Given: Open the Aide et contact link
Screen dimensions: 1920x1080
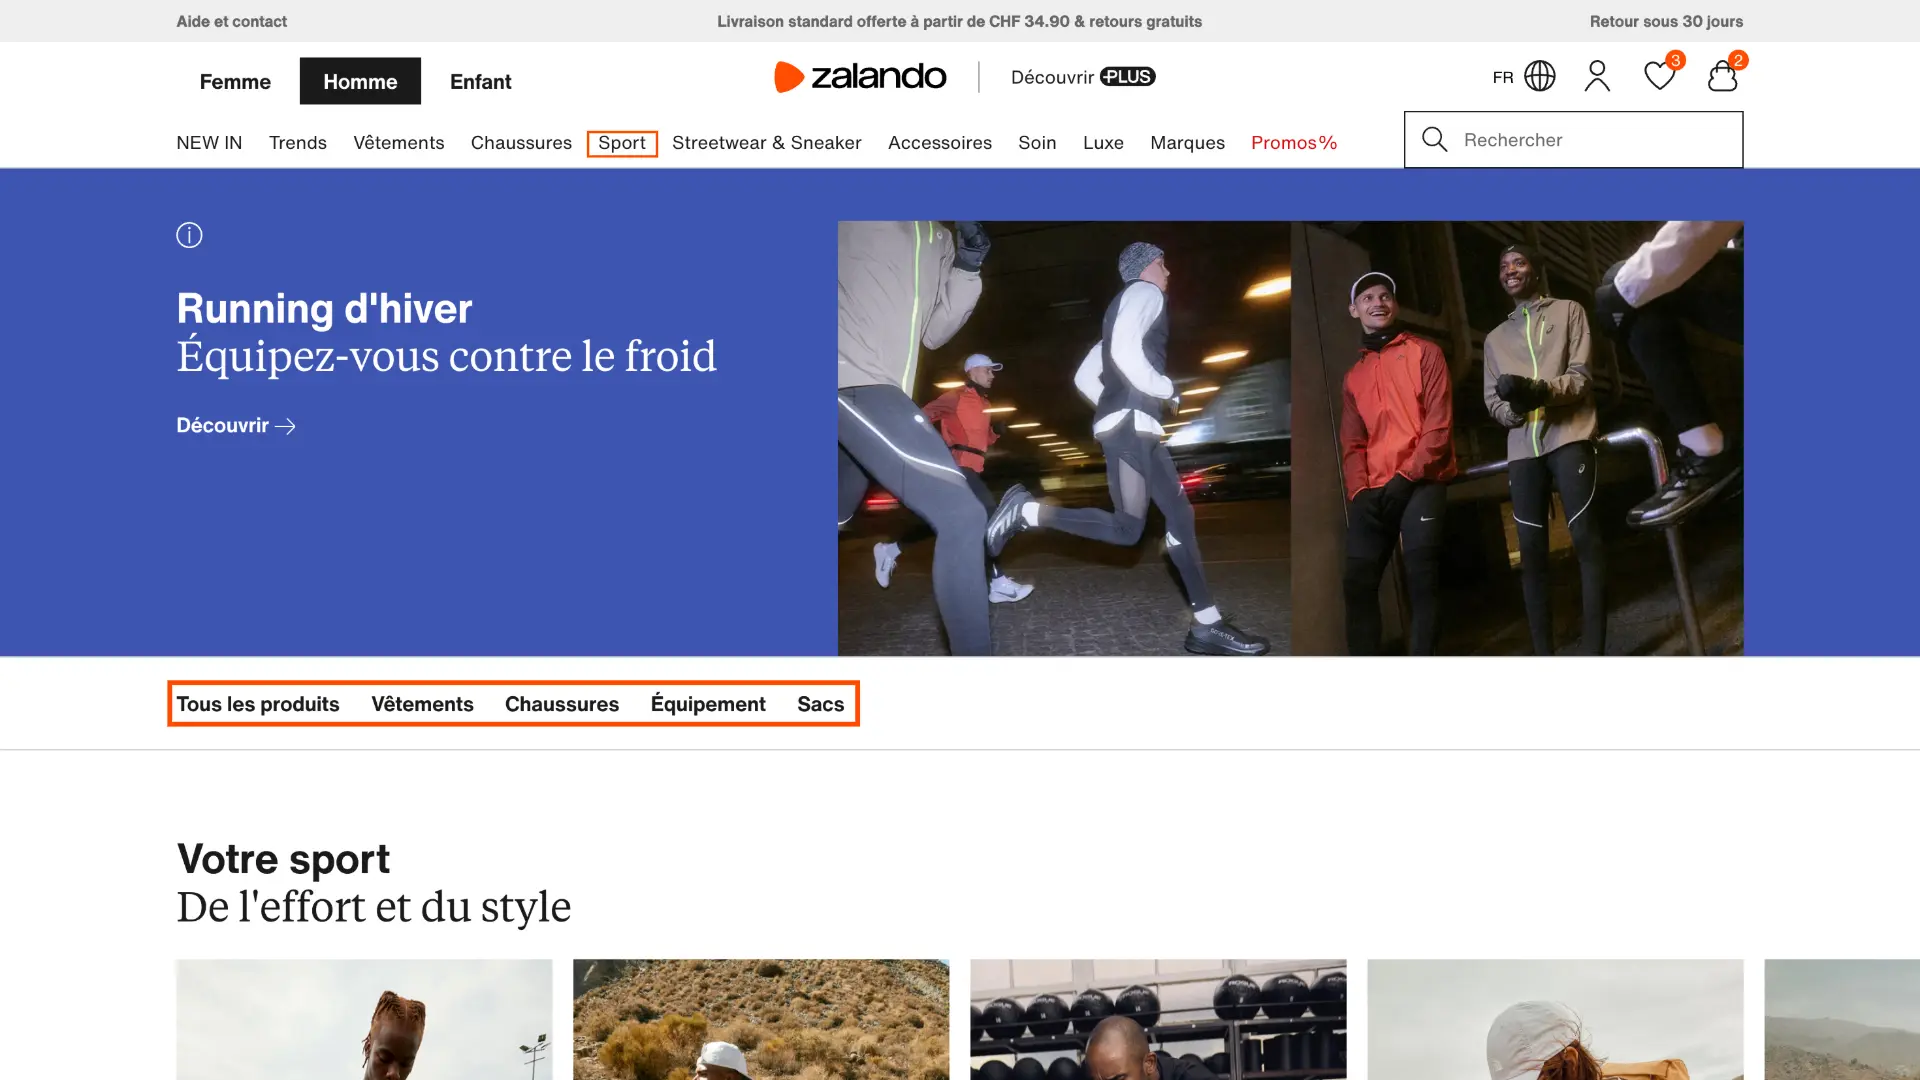Looking at the screenshot, I should (232, 21).
